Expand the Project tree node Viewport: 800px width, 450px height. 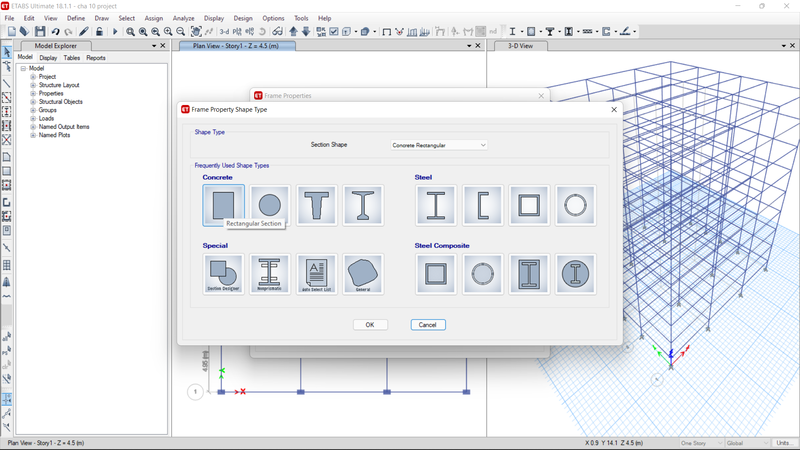(33, 77)
